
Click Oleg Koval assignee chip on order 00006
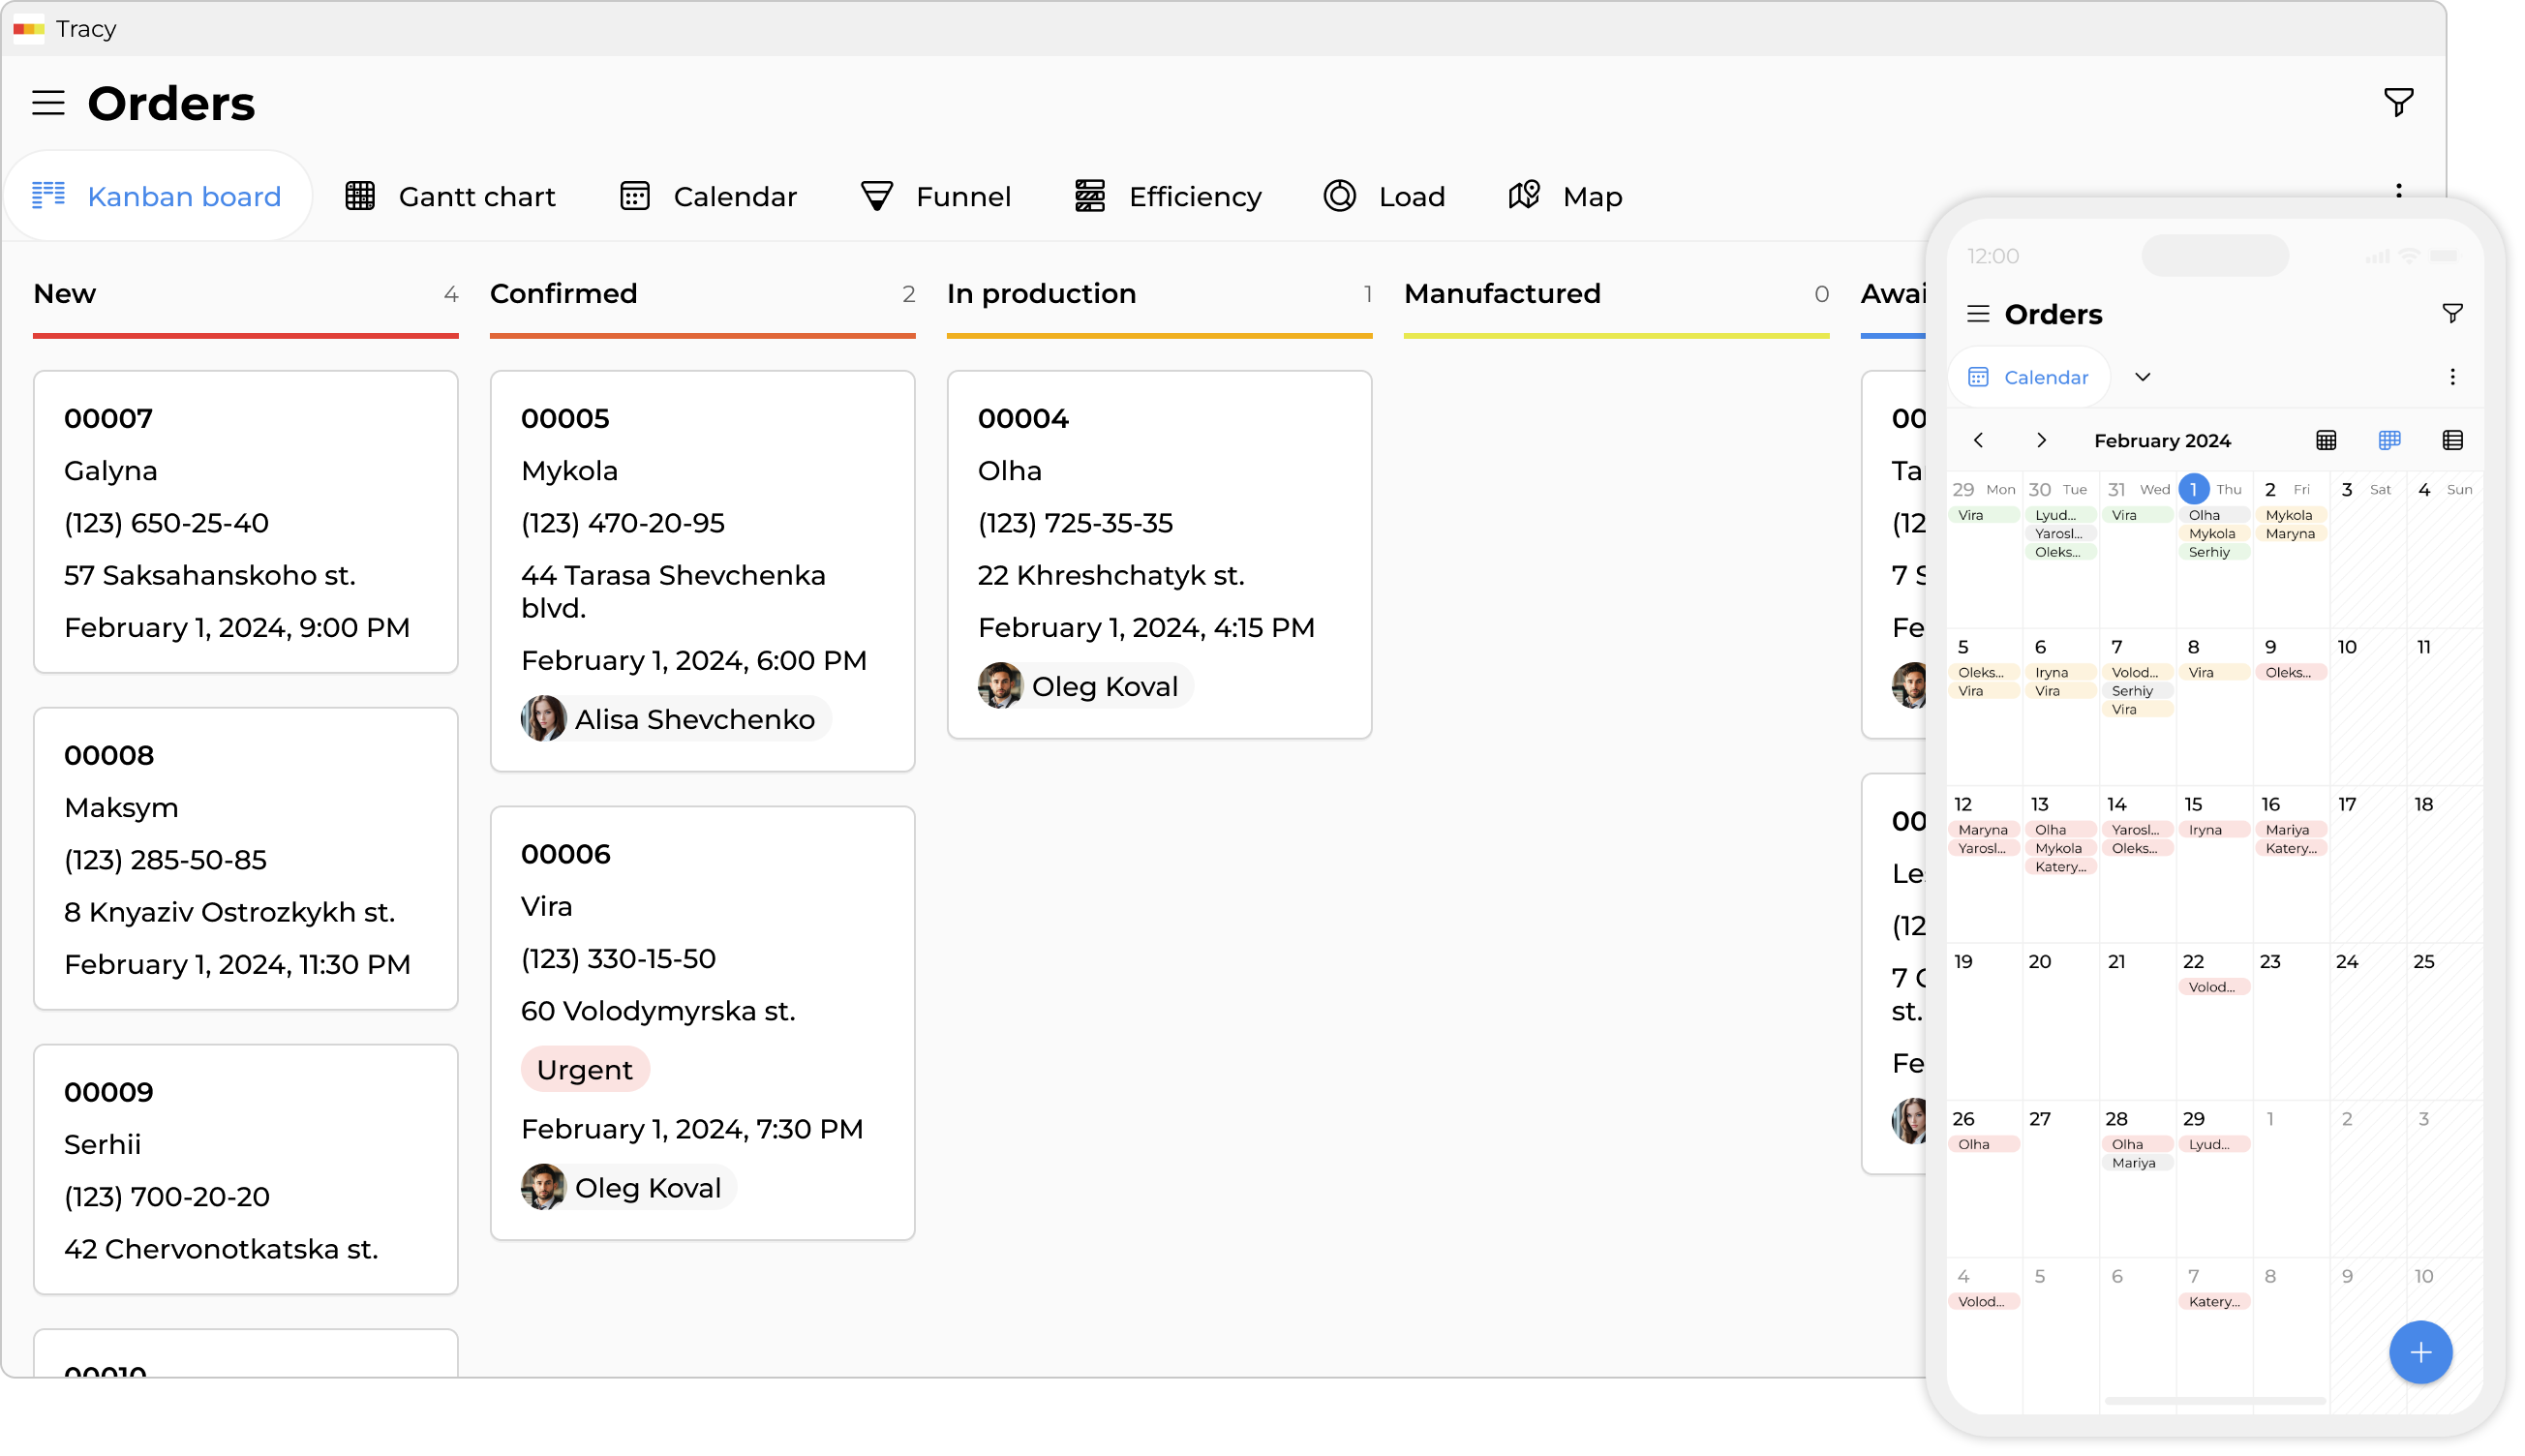click(629, 1187)
